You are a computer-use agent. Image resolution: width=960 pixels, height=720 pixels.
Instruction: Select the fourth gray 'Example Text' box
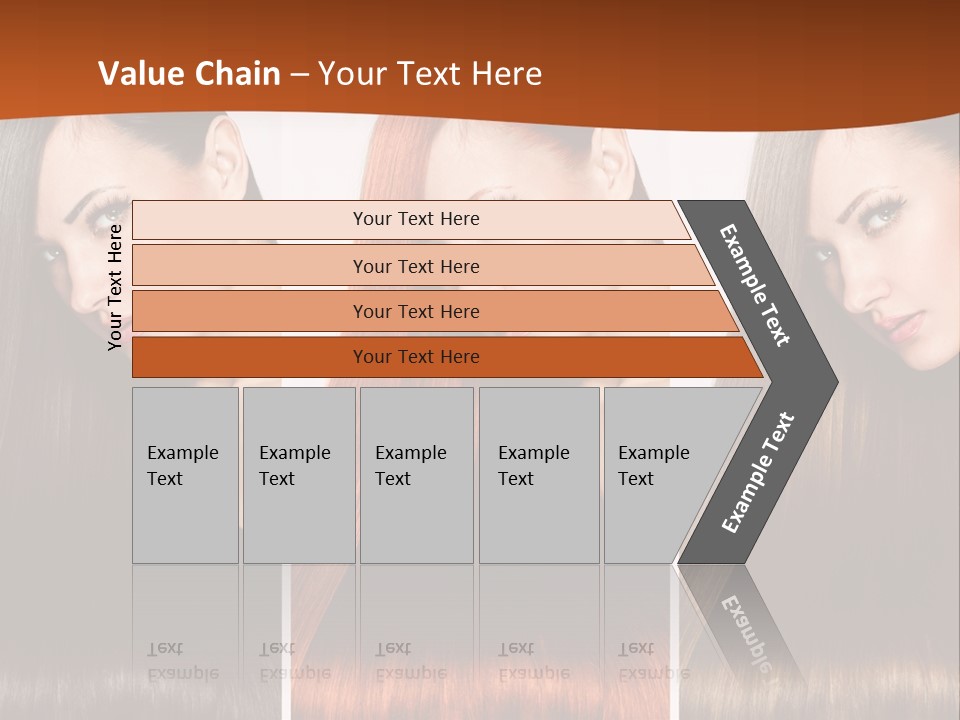click(539, 475)
